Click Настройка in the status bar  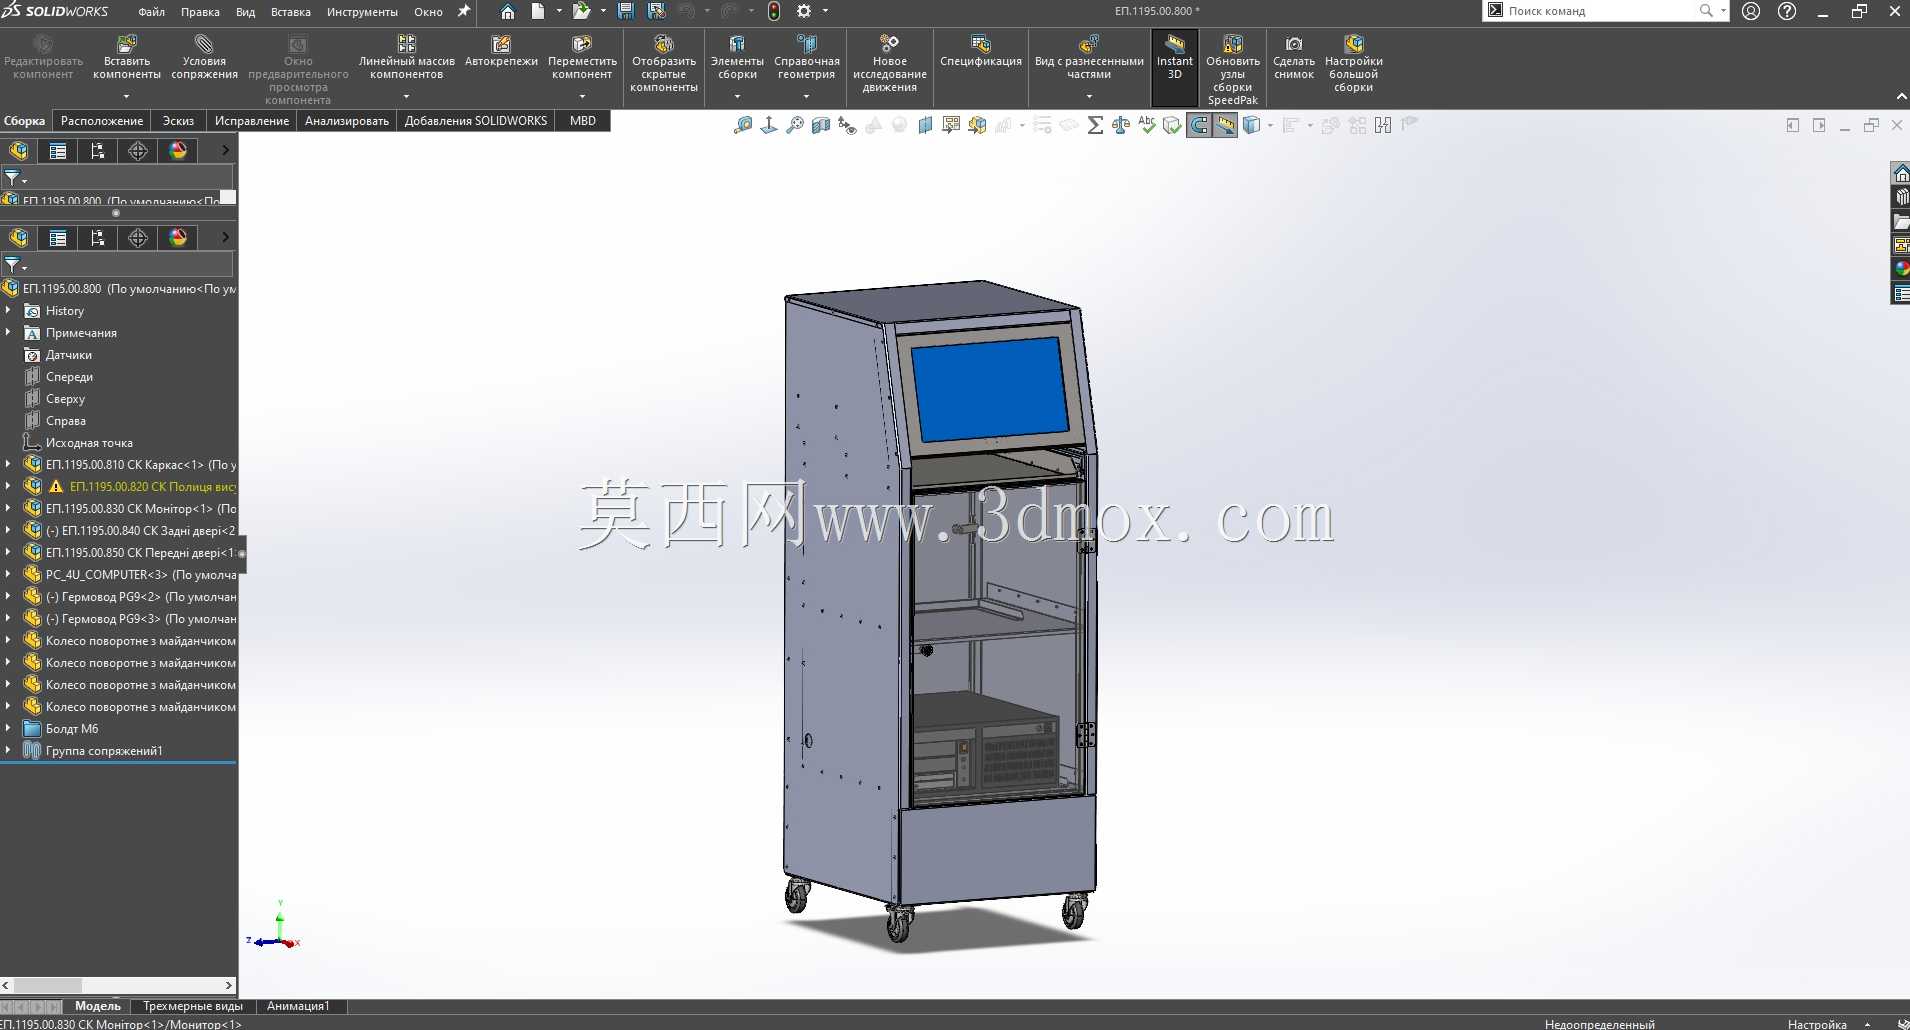click(x=1817, y=1024)
